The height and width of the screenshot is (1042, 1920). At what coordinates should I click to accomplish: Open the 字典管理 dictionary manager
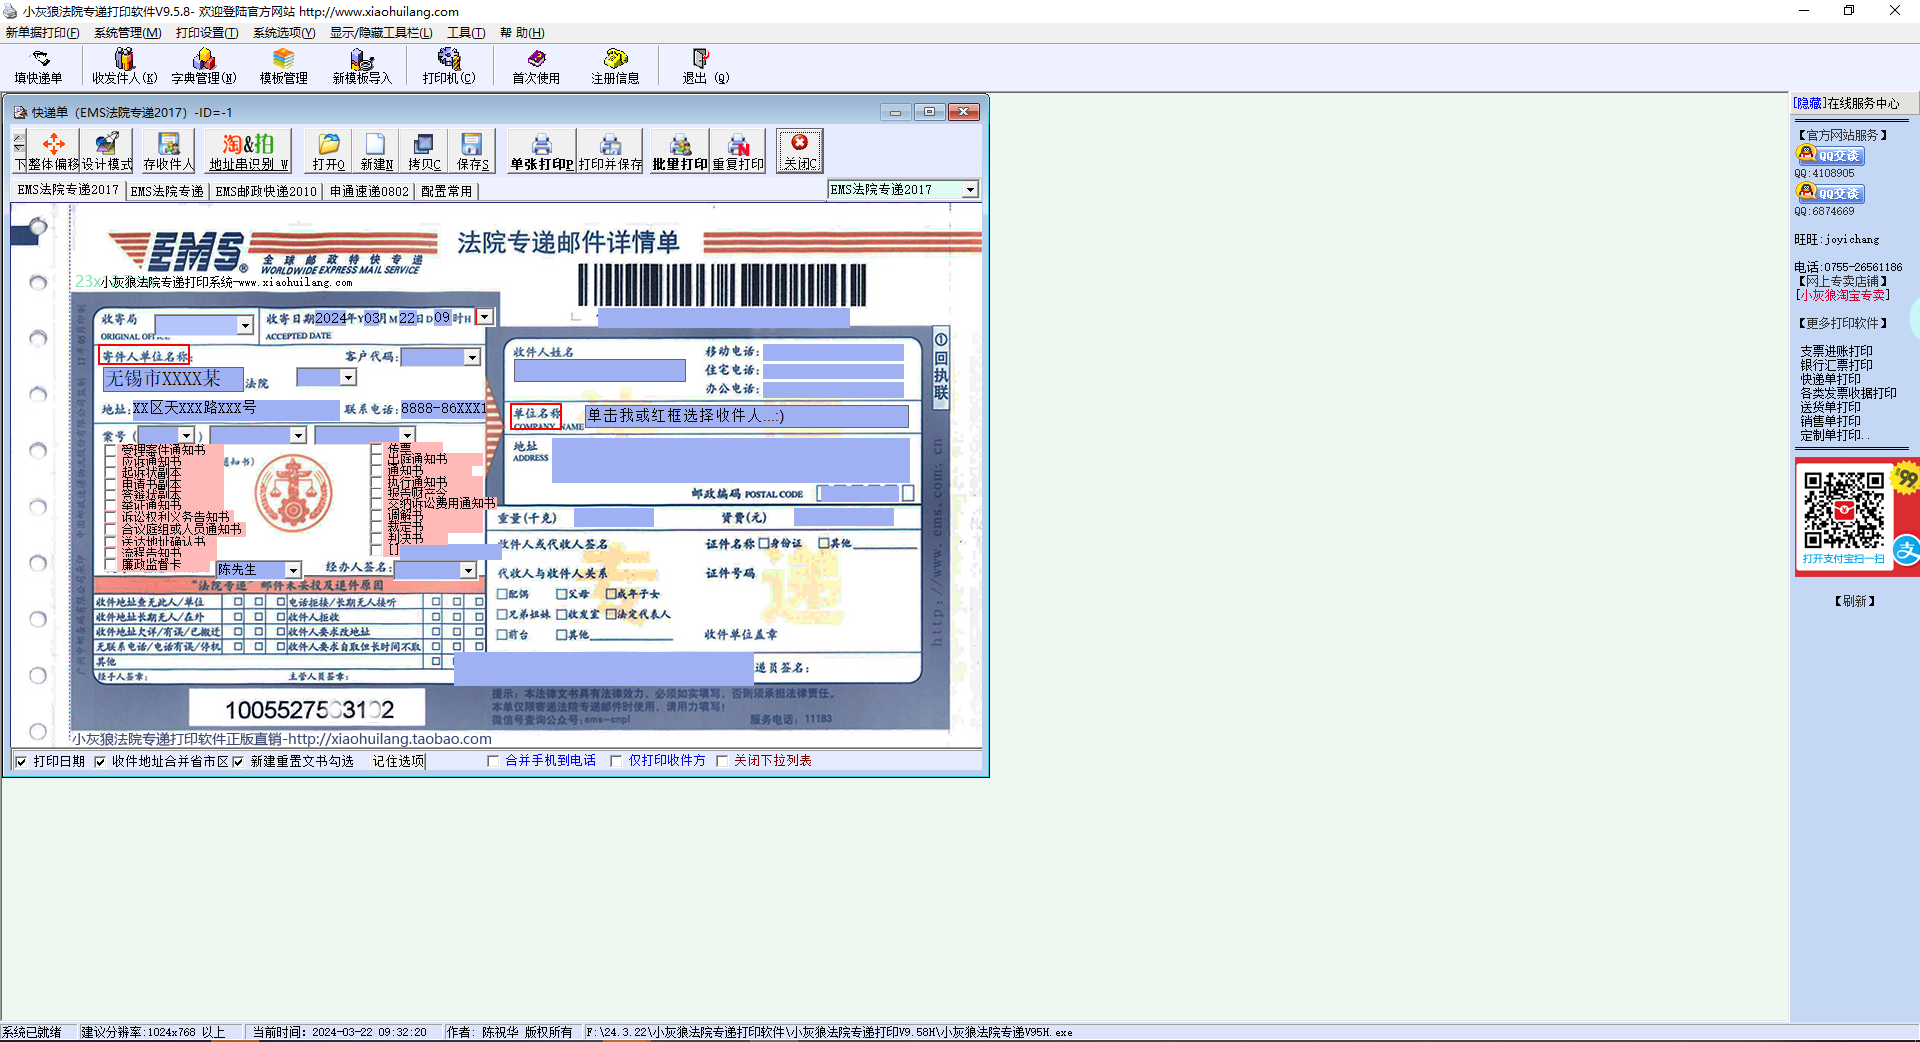click(204, 66)
